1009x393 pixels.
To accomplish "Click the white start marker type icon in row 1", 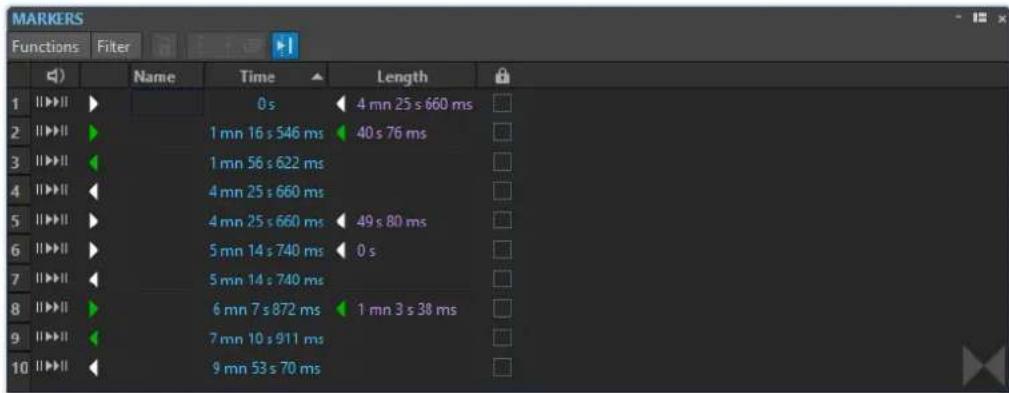I will pos(94,104).
